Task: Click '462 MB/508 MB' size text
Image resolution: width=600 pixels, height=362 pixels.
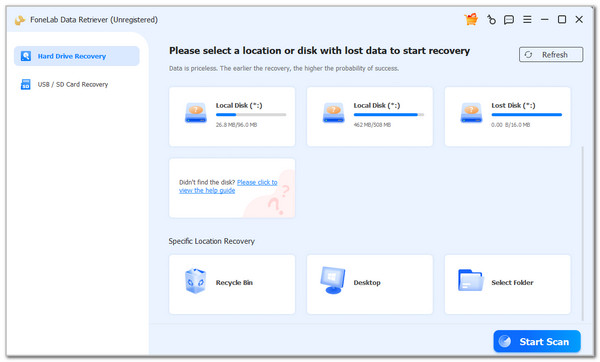Action: click(372, 125)
